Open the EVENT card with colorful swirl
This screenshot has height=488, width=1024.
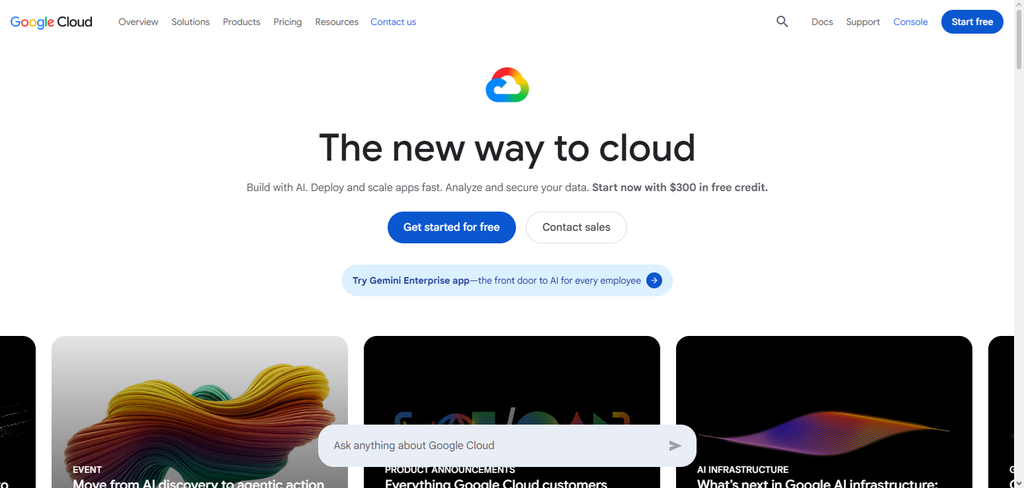[x=199, y=412]
